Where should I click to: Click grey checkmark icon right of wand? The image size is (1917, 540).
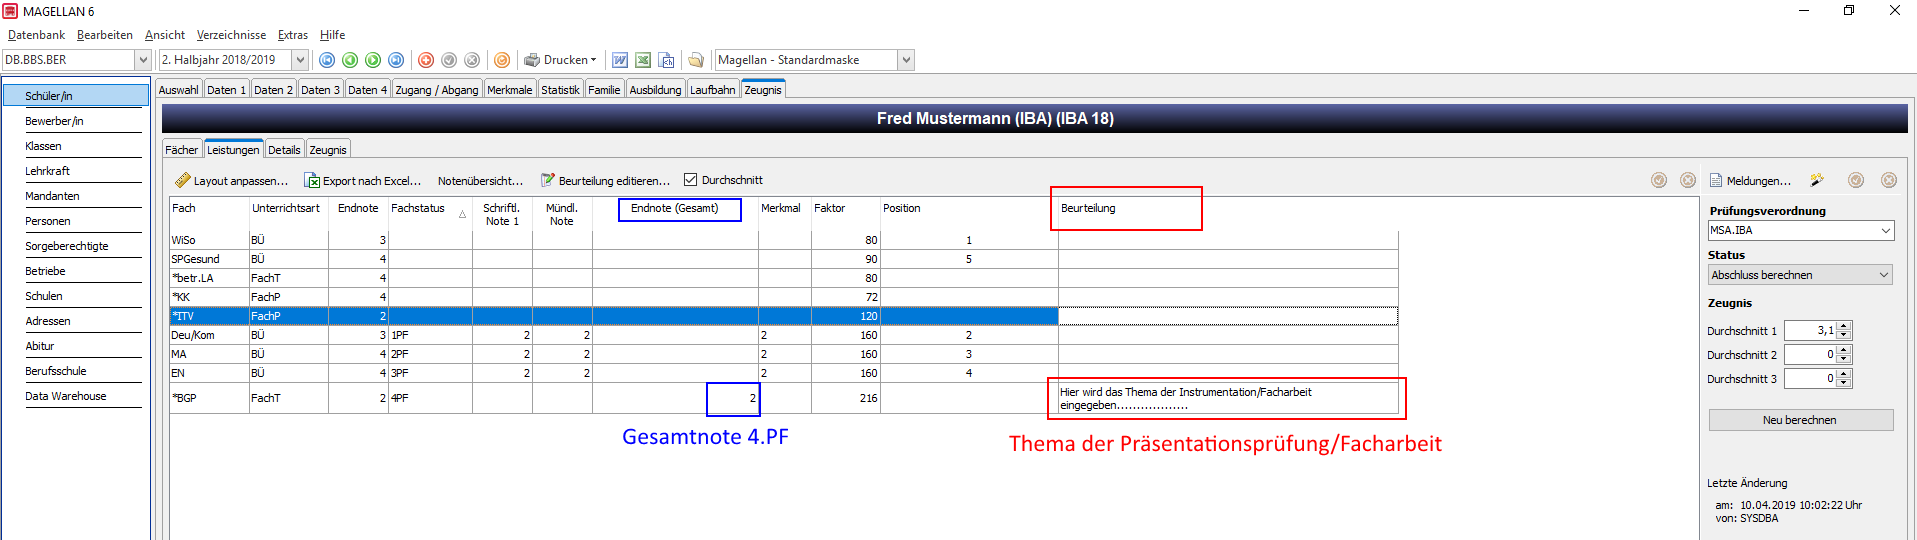[1856, 180]
